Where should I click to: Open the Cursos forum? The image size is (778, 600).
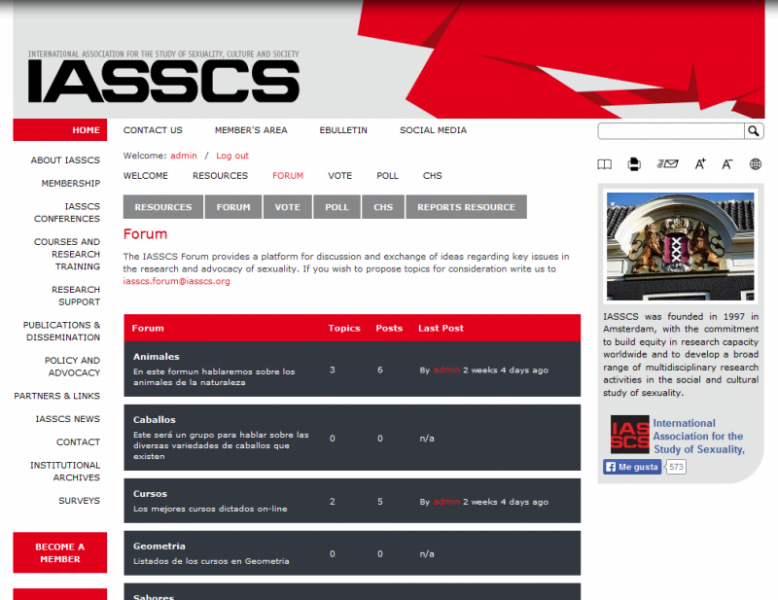[150, 494]
